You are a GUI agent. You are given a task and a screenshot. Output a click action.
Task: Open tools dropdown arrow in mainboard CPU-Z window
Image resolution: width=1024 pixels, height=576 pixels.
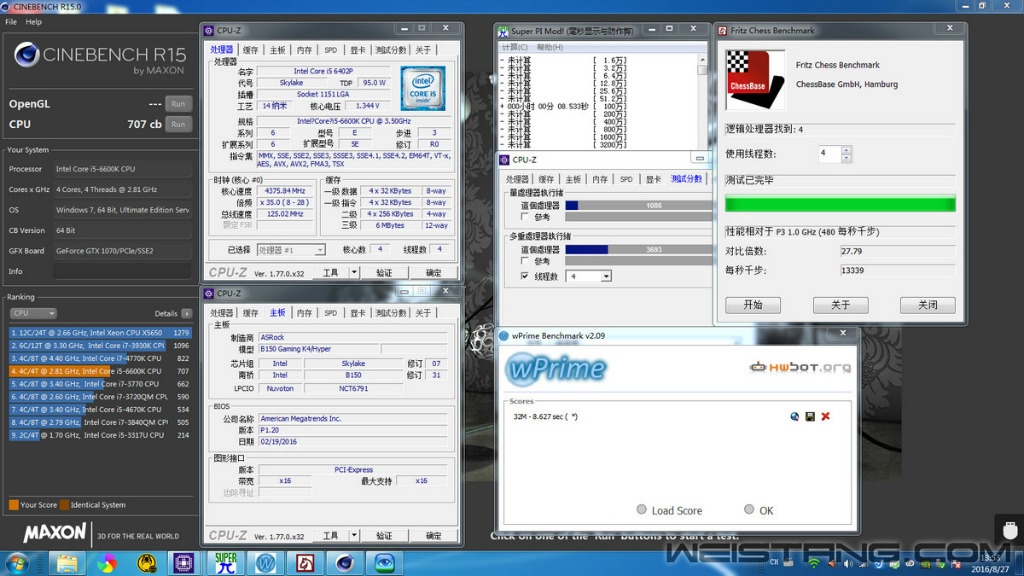click(354, 536)
